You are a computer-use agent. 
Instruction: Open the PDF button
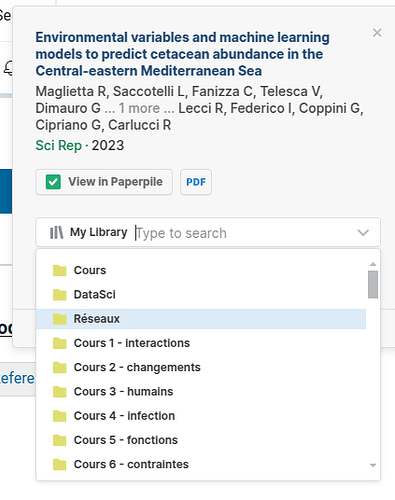pos(196,182)
